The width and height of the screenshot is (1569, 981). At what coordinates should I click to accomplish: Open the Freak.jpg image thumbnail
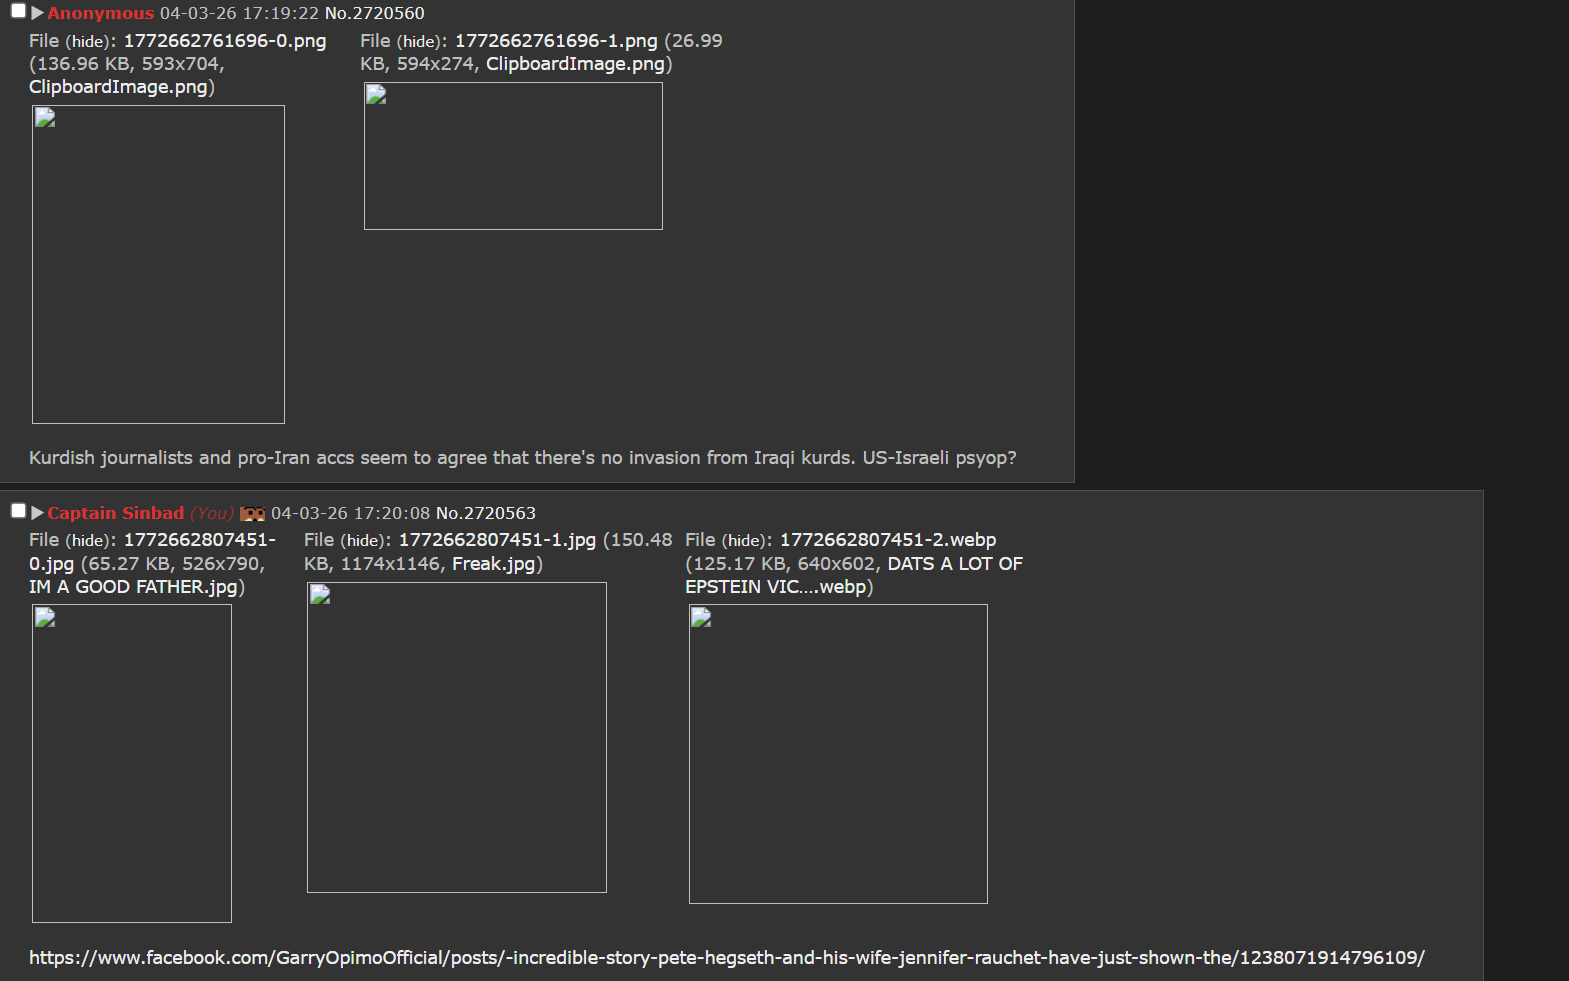(x=456, y=737)
